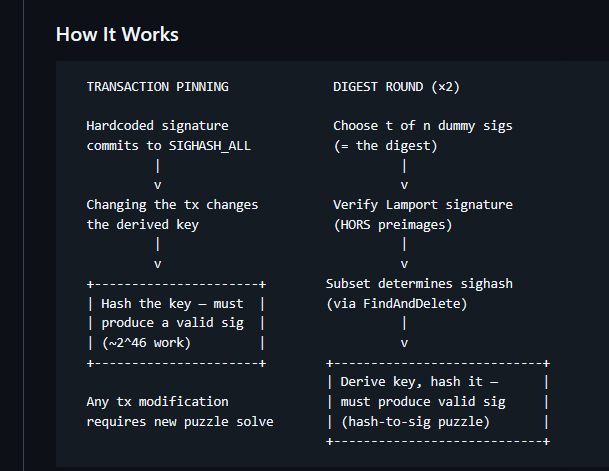Select the "Changing the tx changes" line
This screenshot has width=609, height=471.
172,205
